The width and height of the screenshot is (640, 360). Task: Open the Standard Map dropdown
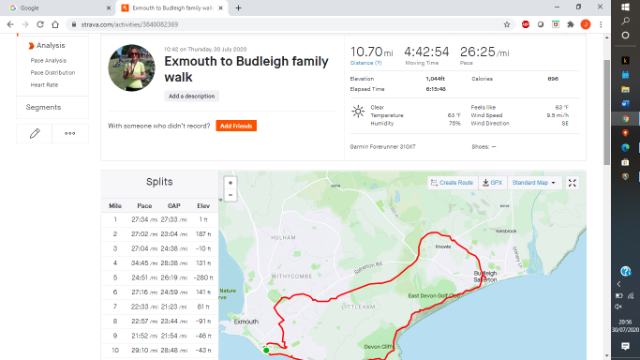534,183
